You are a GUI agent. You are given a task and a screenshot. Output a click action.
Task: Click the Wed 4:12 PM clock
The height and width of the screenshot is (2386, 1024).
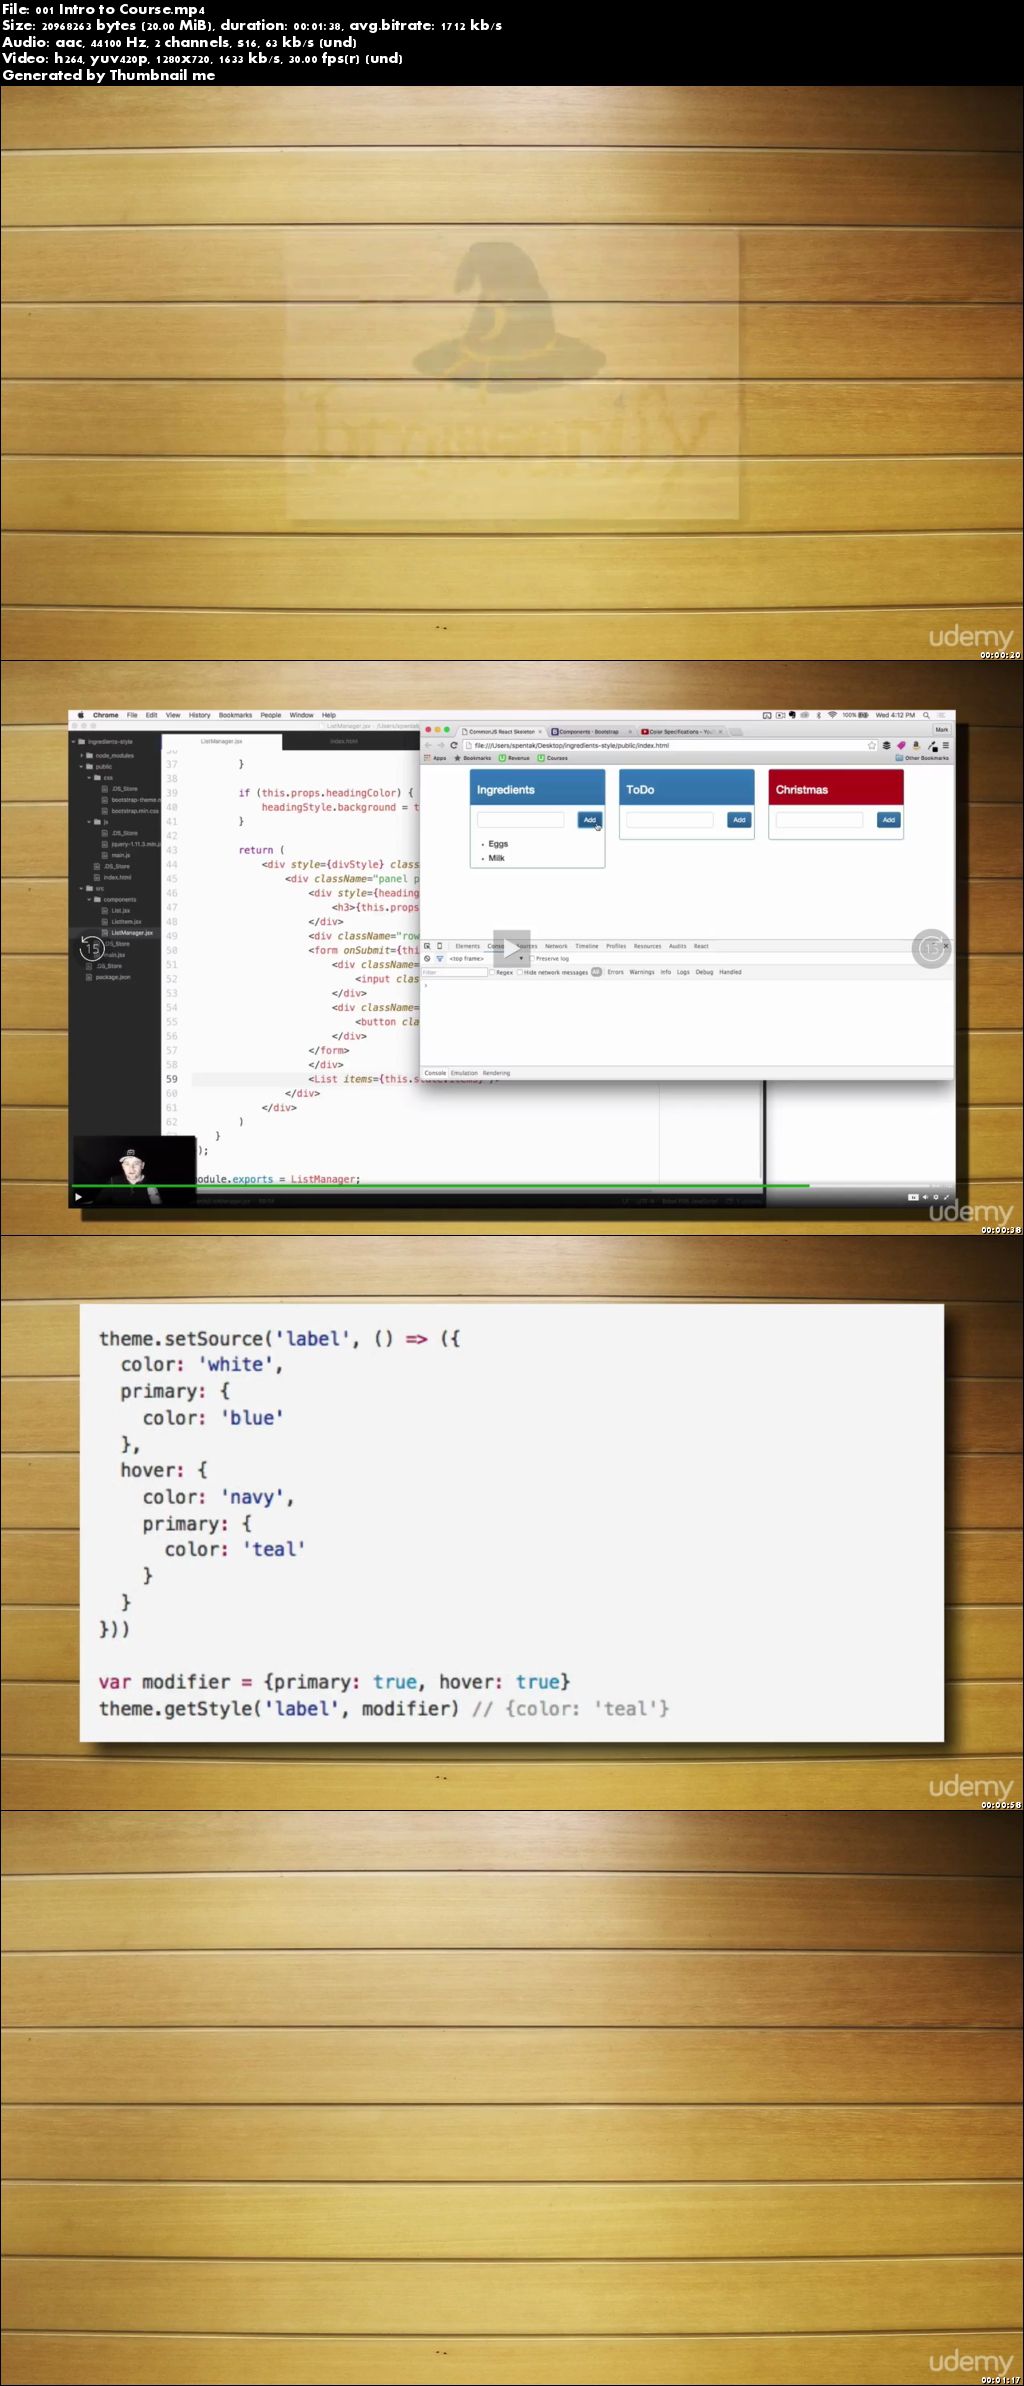895,715
